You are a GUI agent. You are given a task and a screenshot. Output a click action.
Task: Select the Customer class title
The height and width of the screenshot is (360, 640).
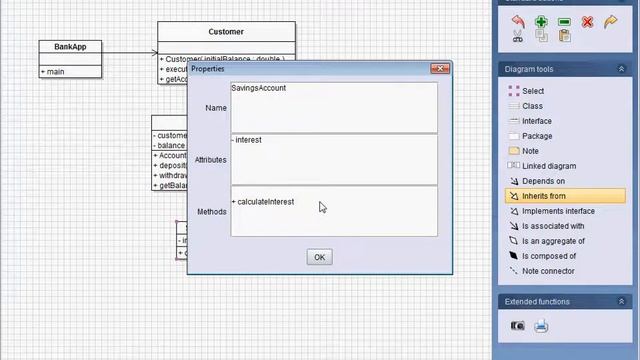(x=226, y=31)
